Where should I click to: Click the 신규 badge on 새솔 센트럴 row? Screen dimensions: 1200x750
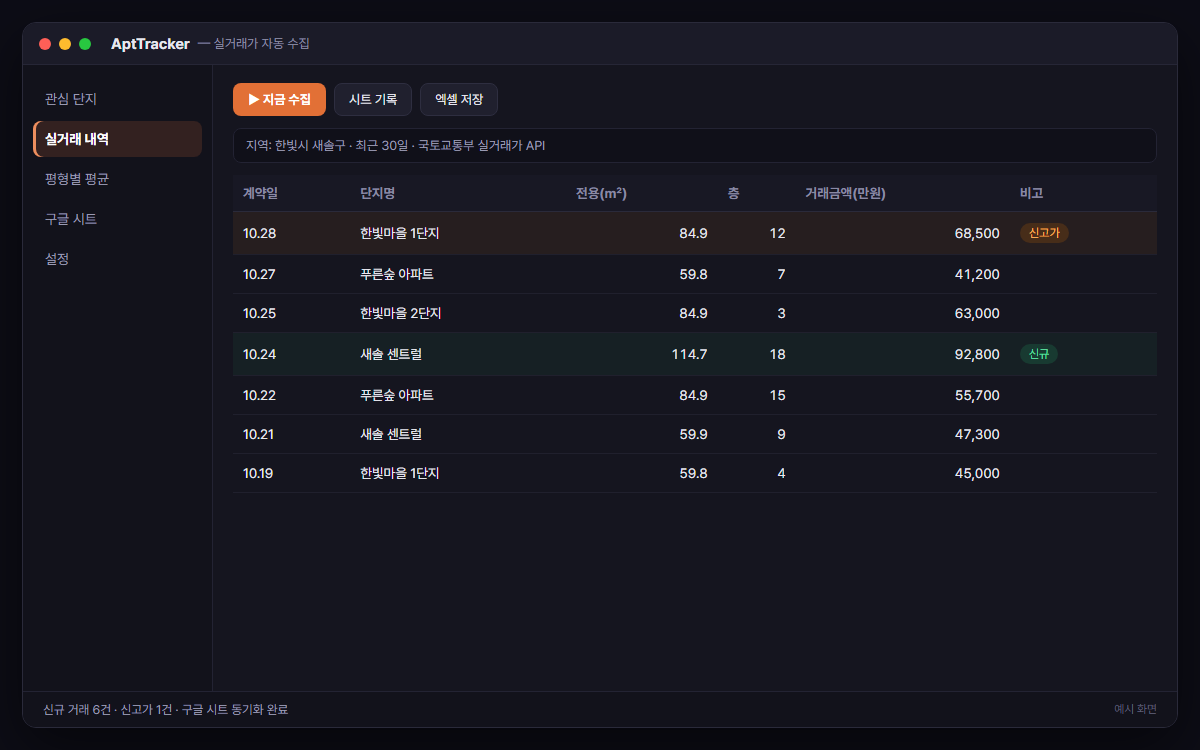tap(1039, 354)
